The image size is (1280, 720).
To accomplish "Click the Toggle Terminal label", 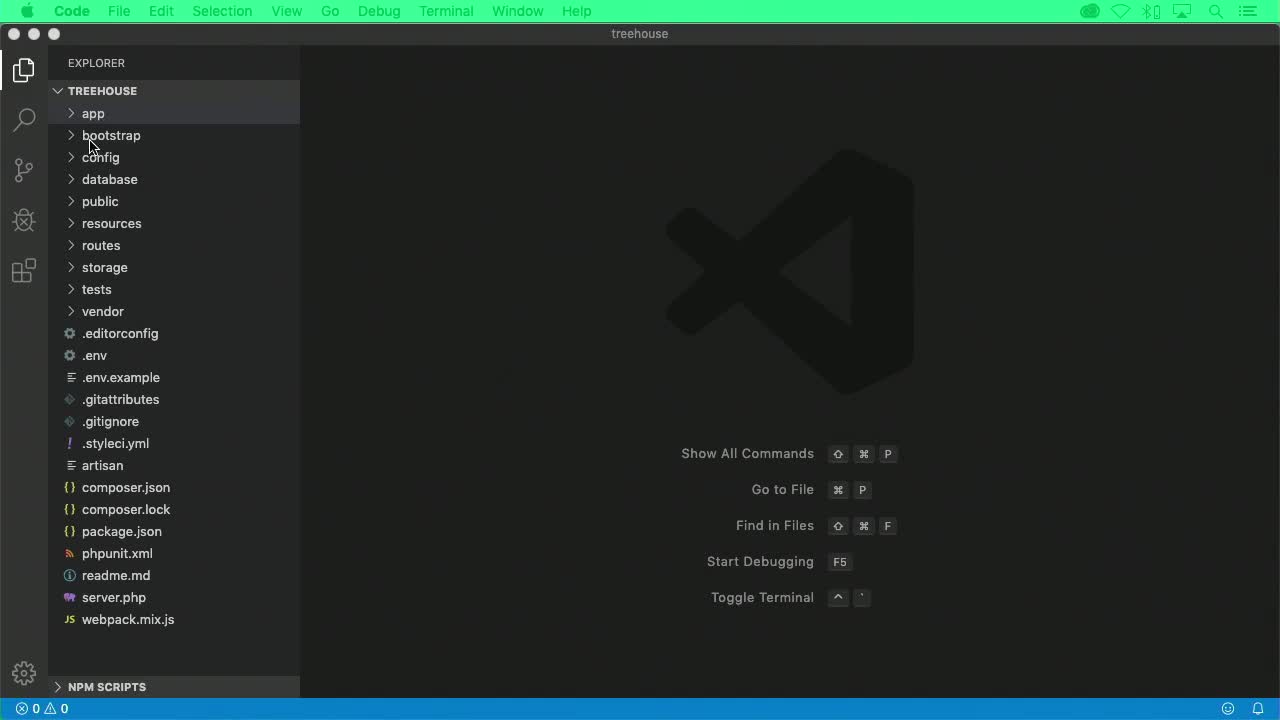I will tap(762, 597).
